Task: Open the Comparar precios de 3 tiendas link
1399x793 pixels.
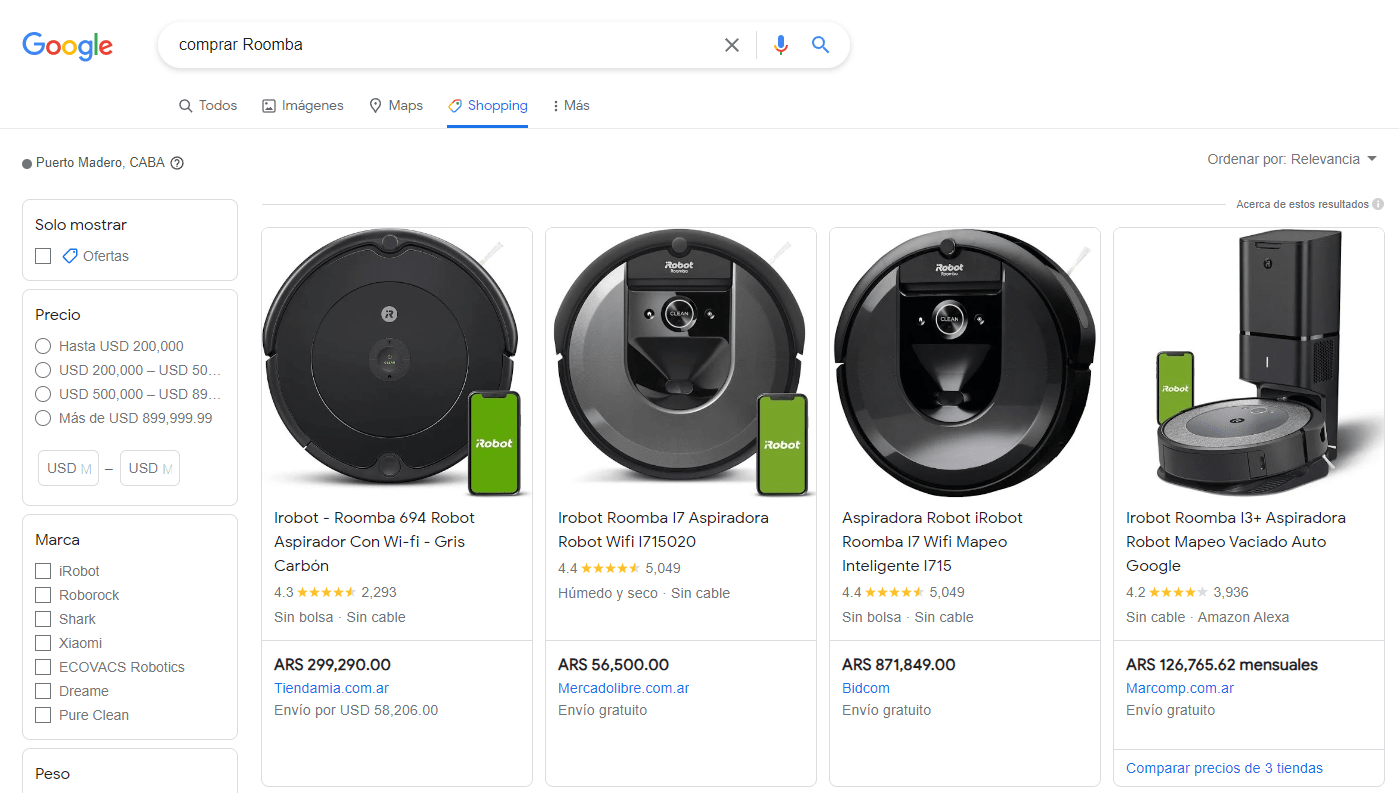Action: click(1224, 767)
